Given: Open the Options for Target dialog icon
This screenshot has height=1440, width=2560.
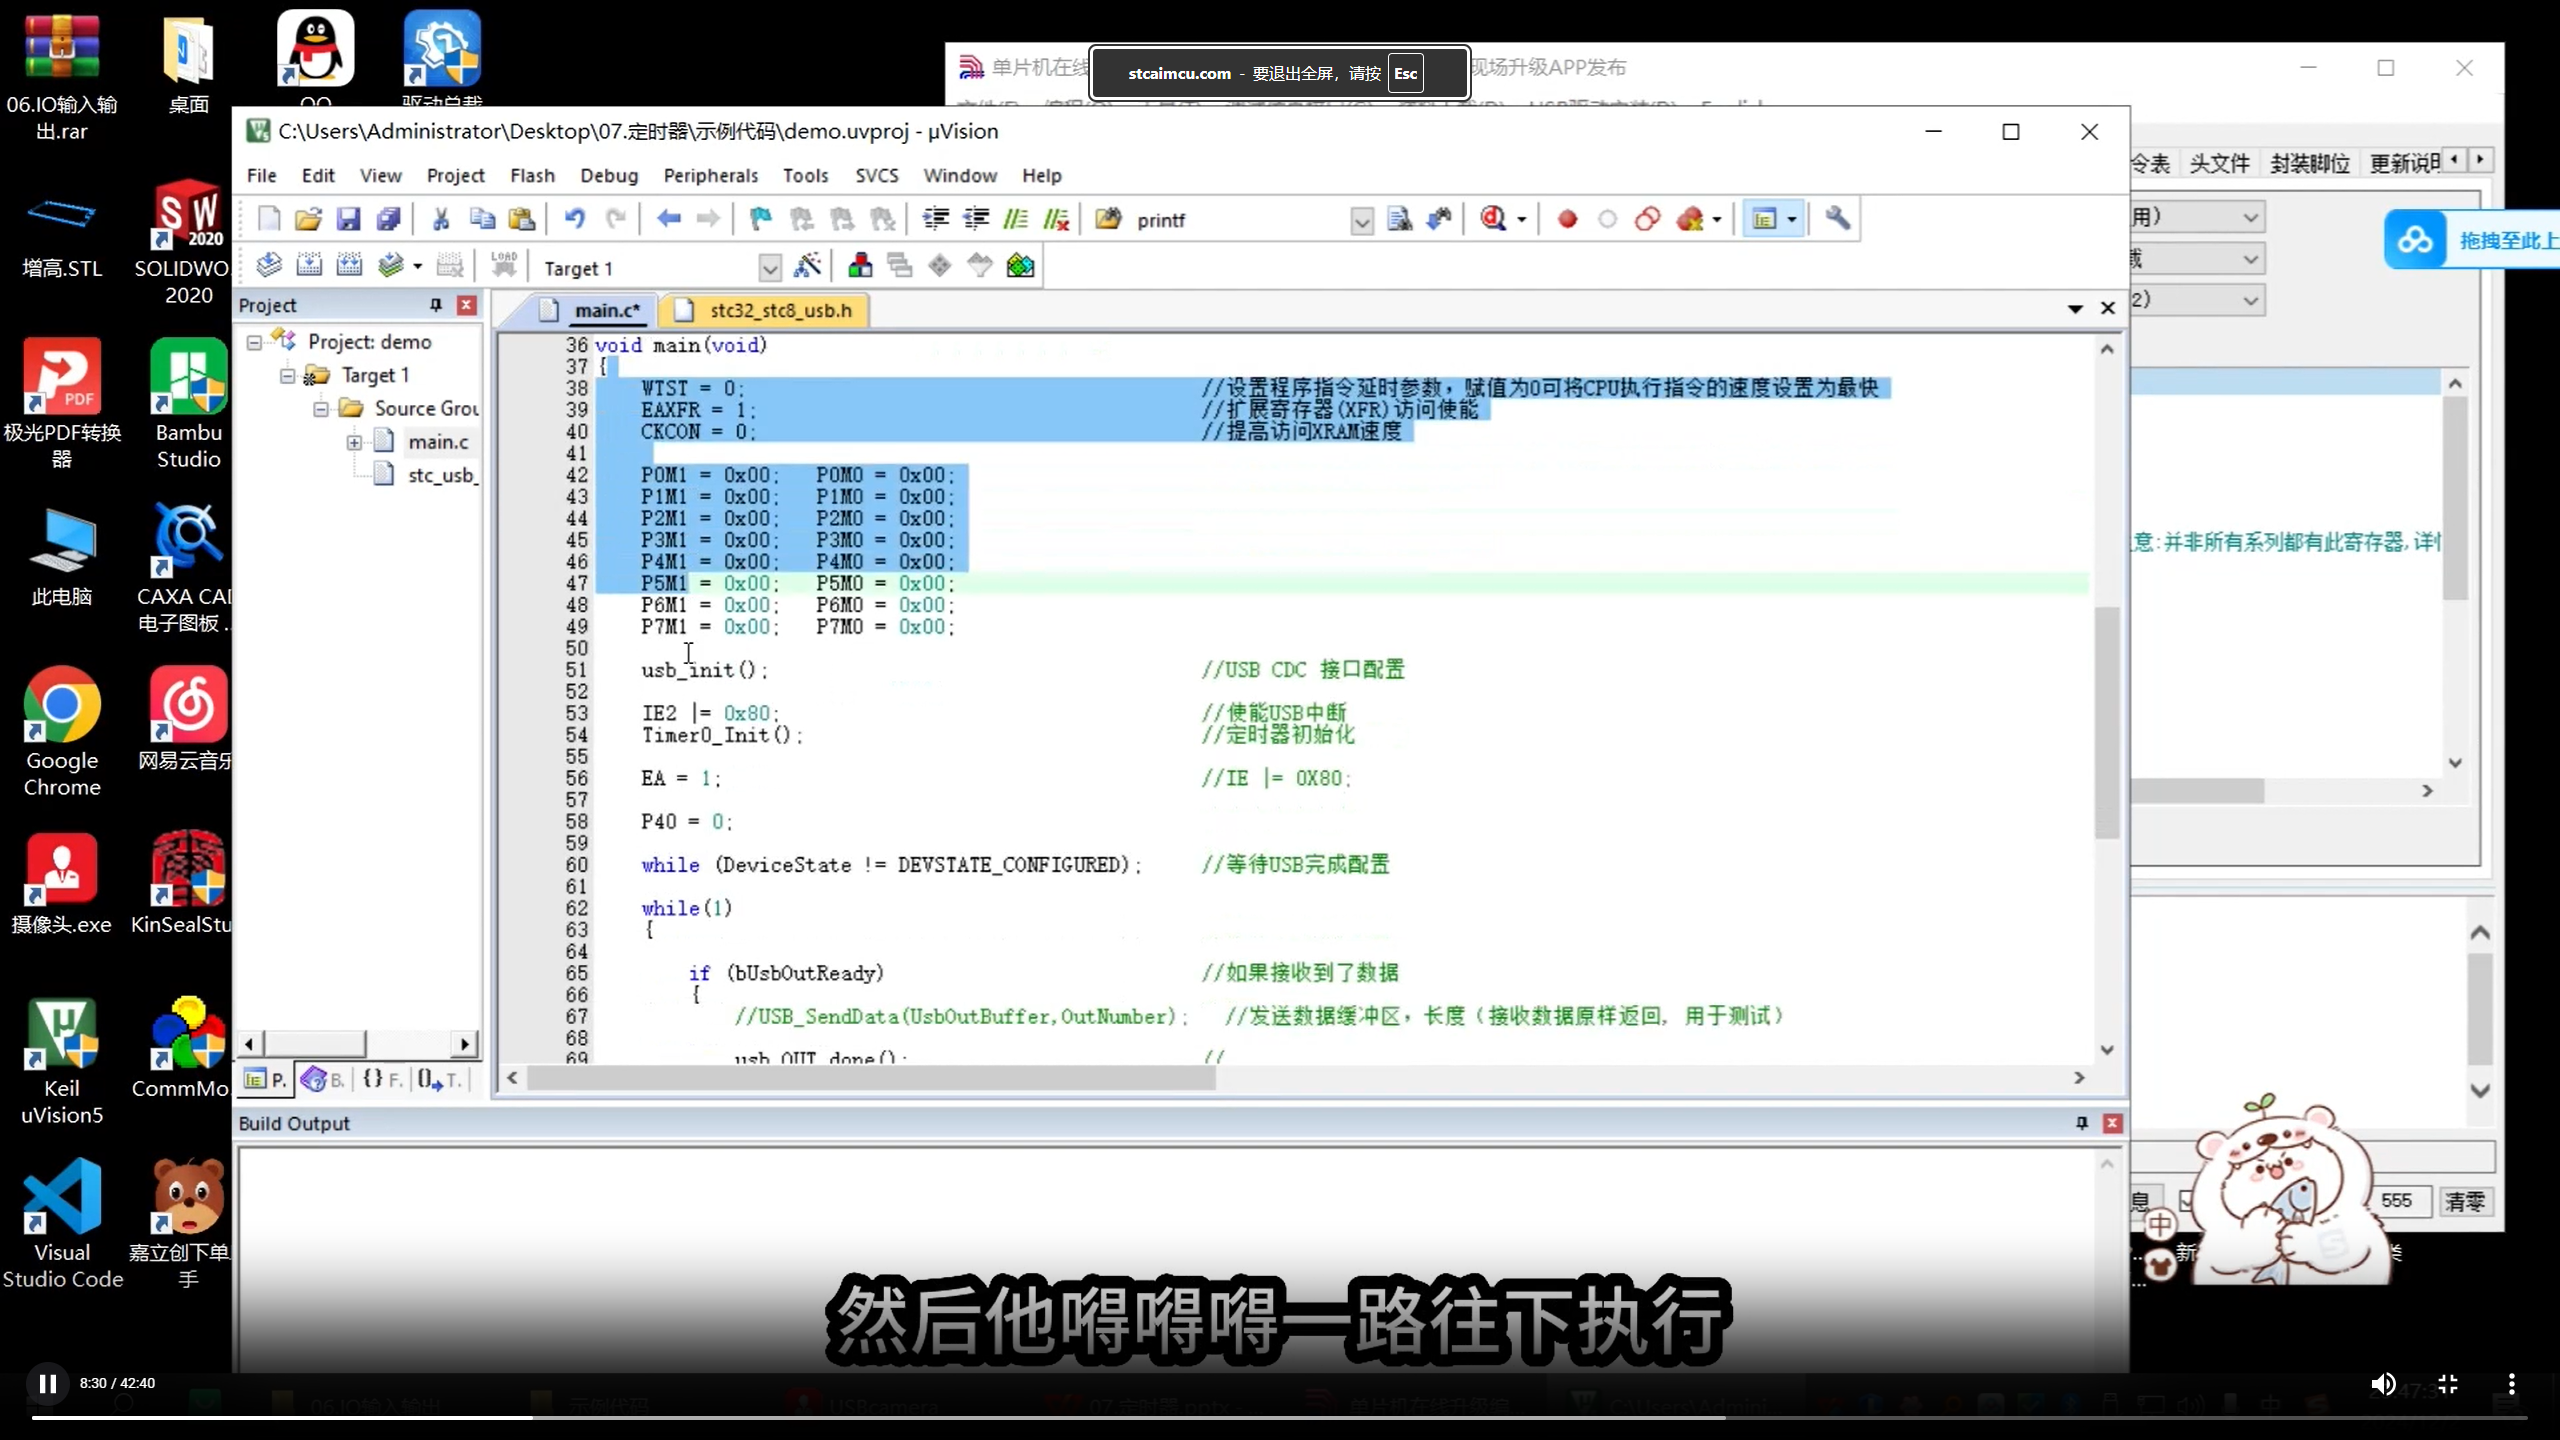Looking at the screenshot, I should point(809,265).
